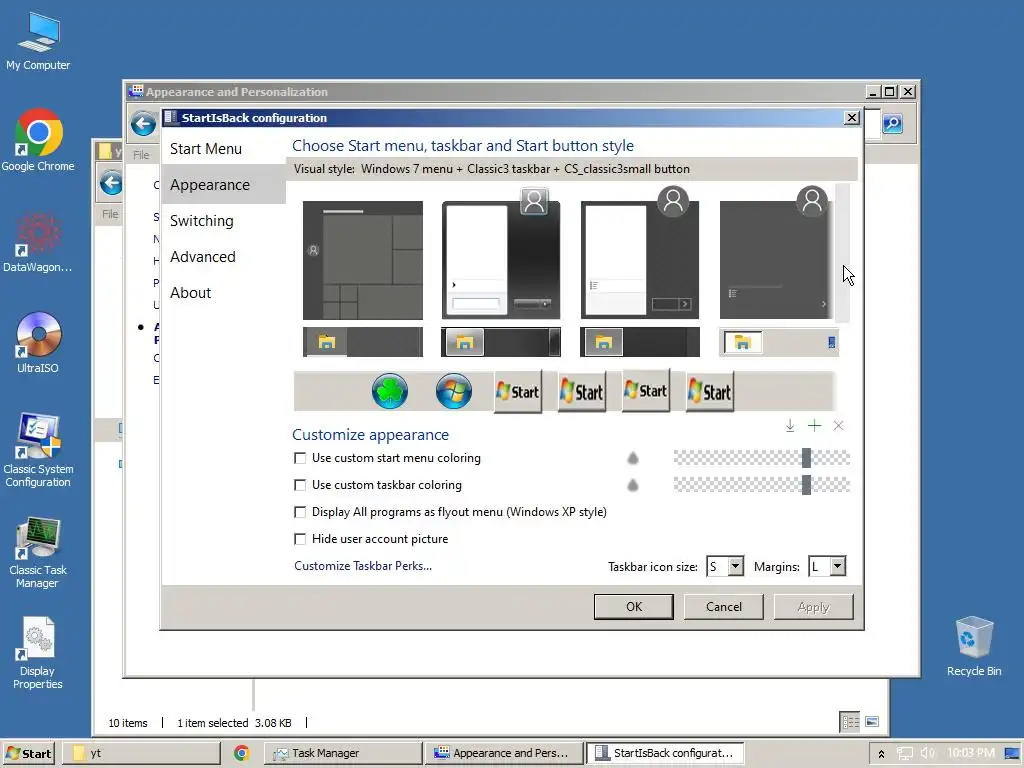Open Google Chrome desktop shortcut

coord(38,140)
